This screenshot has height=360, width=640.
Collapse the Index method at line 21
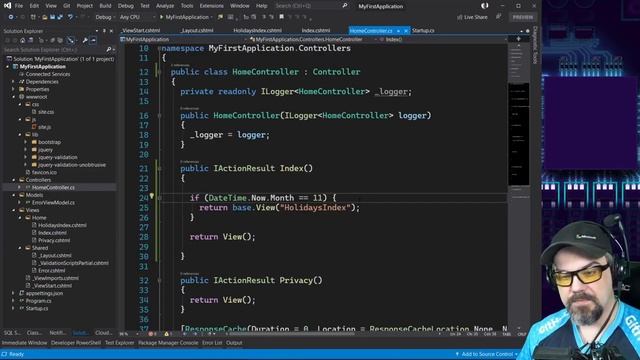pyautogui.click(x=160, y=169)
